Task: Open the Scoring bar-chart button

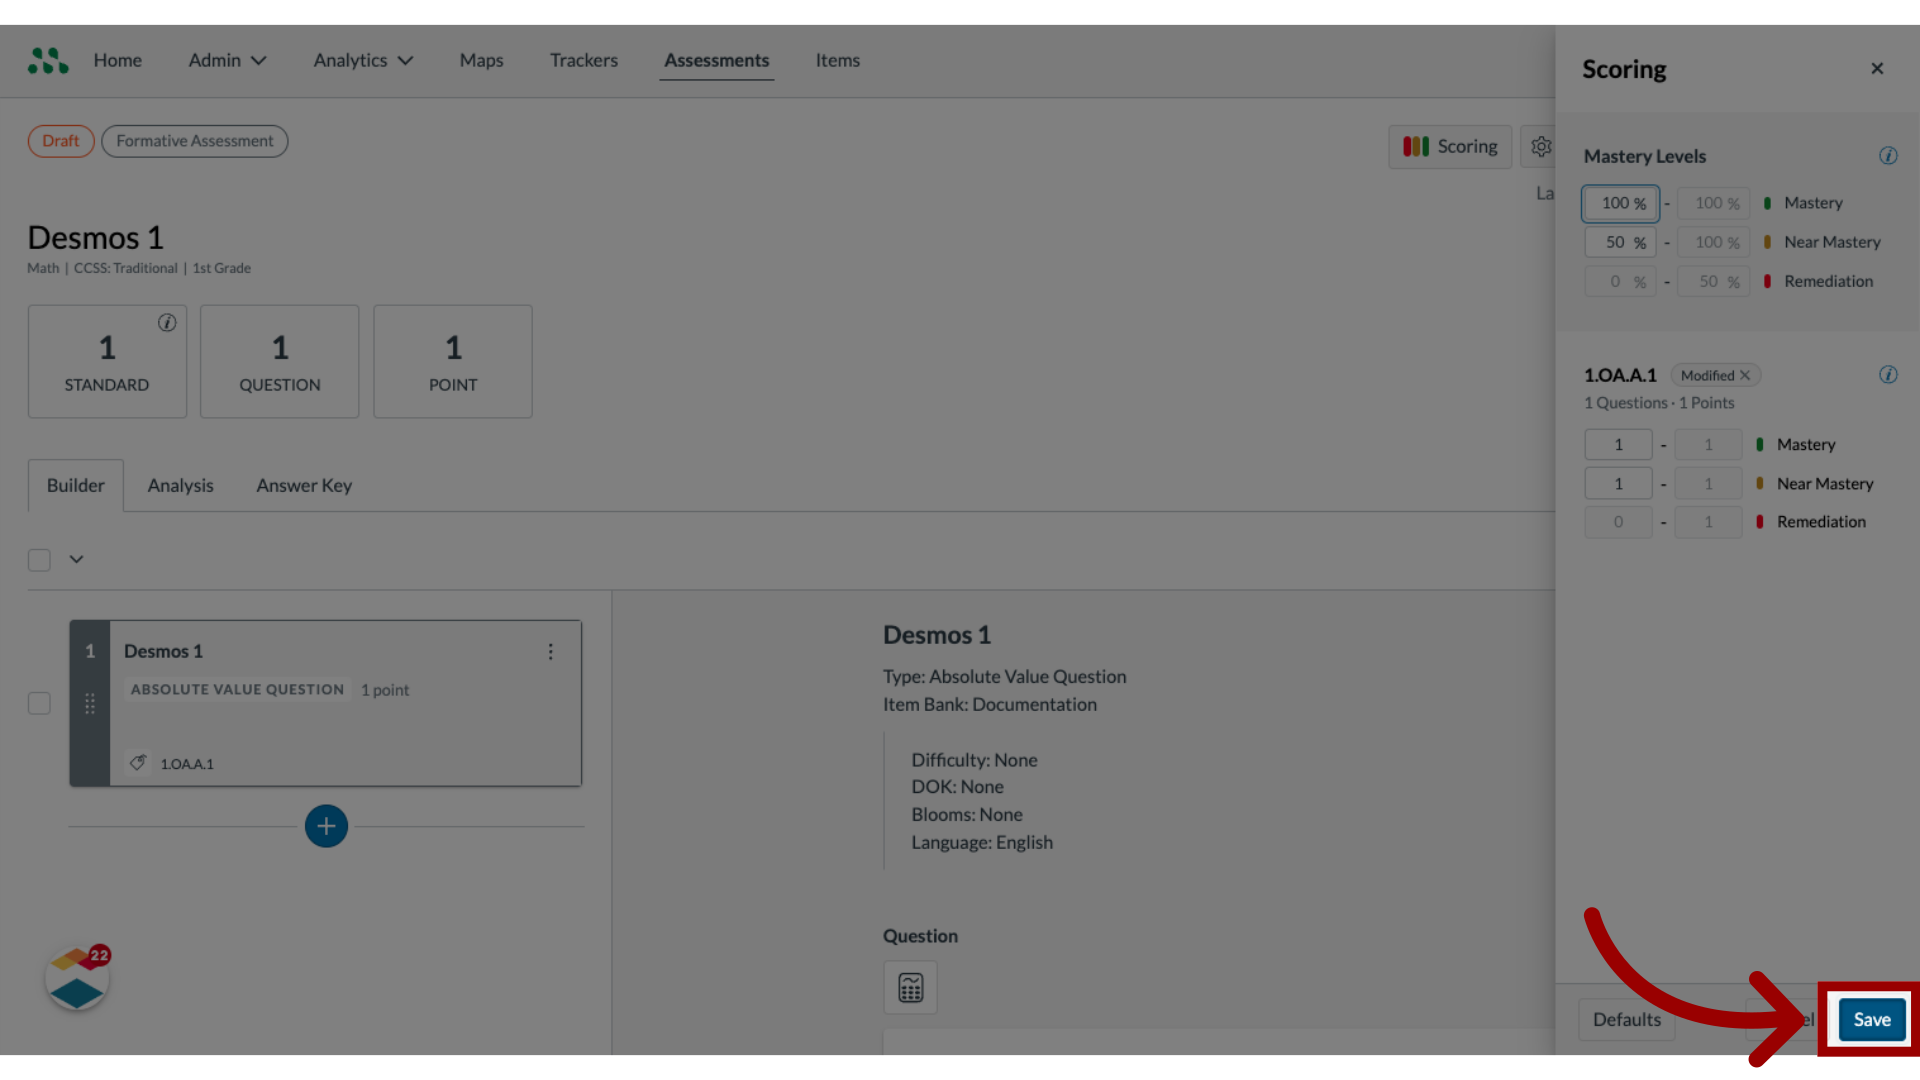Action: pyautogui.click(x=1449, y=147)
